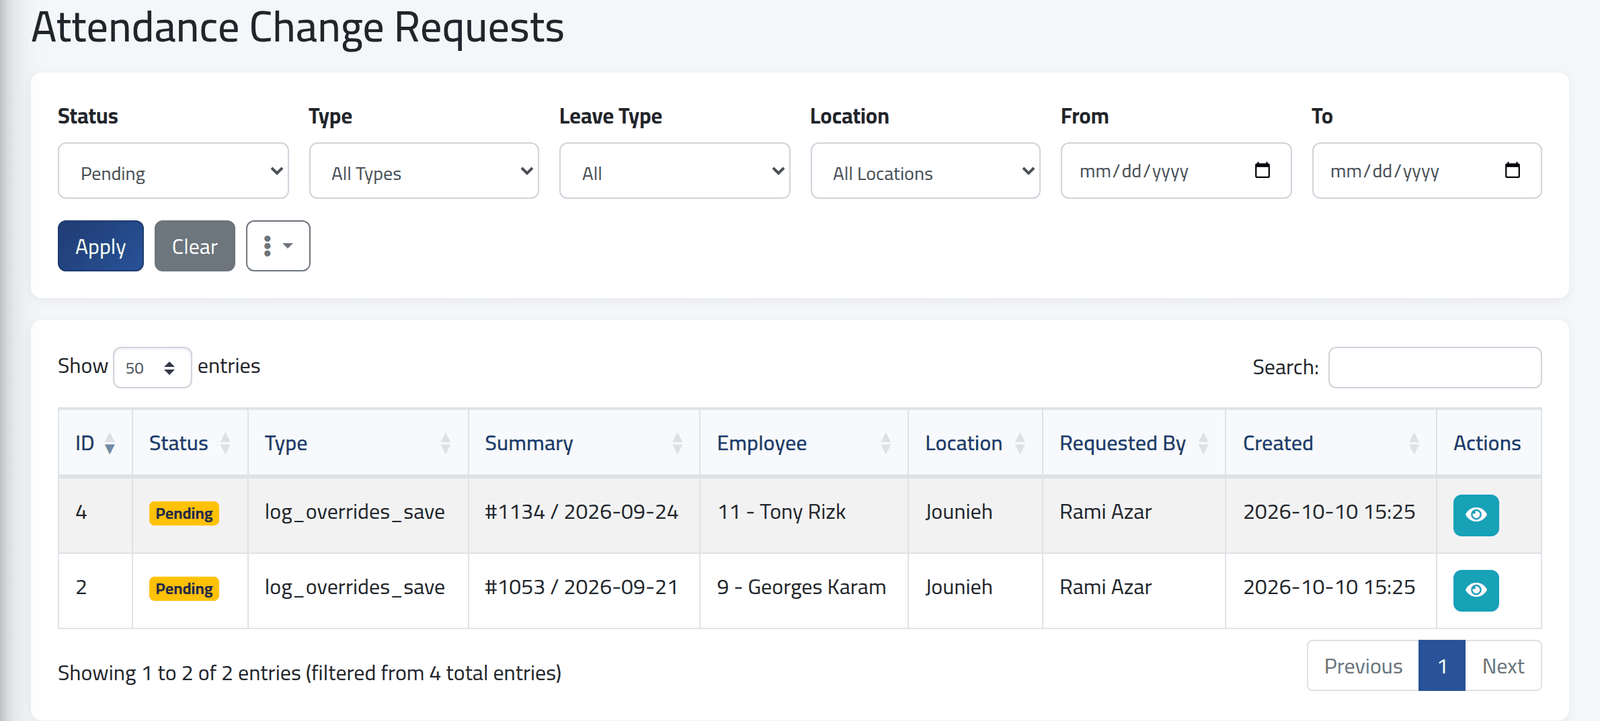This screenshot has height=721, width=1600.
Task: Open the All Types dropdown
Action: 424,171
